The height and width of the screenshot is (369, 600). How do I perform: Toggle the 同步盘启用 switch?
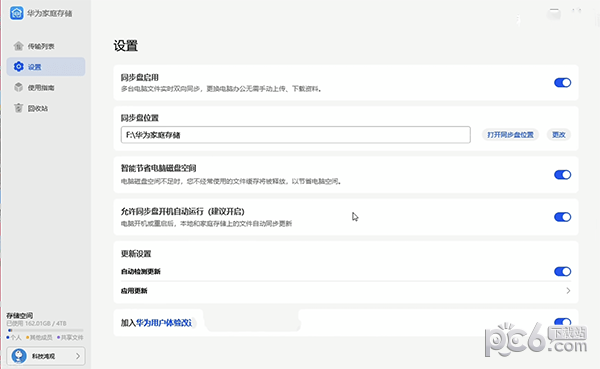pyautogui.click(x=562, y=83)
